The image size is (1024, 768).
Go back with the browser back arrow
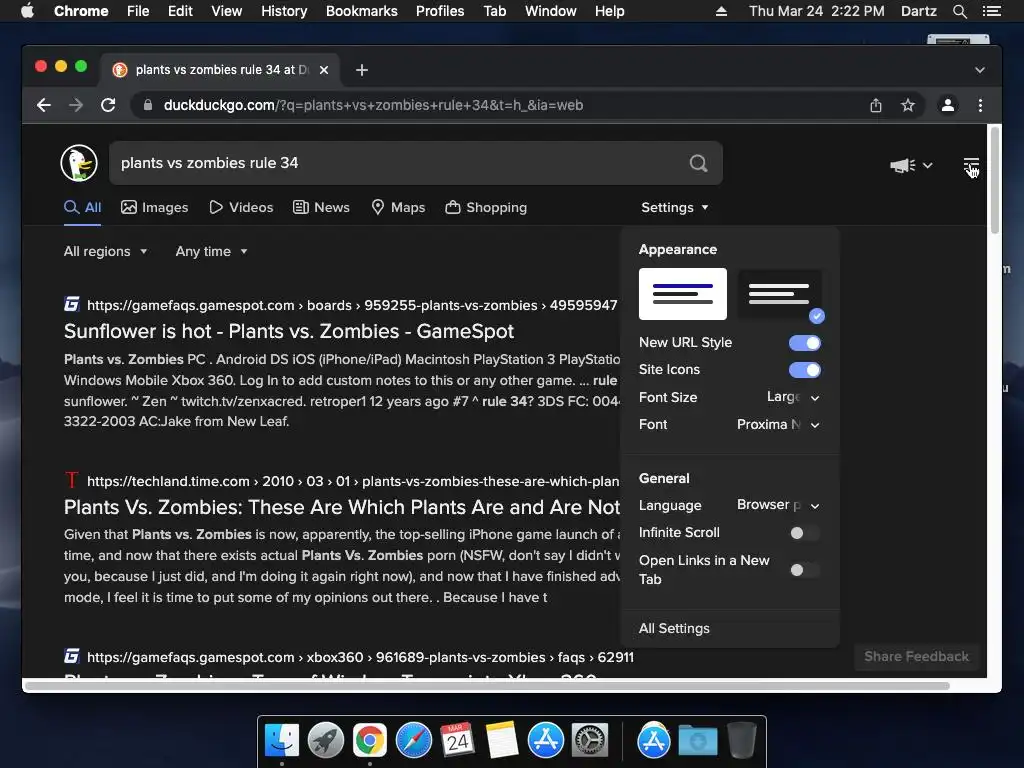44,105
